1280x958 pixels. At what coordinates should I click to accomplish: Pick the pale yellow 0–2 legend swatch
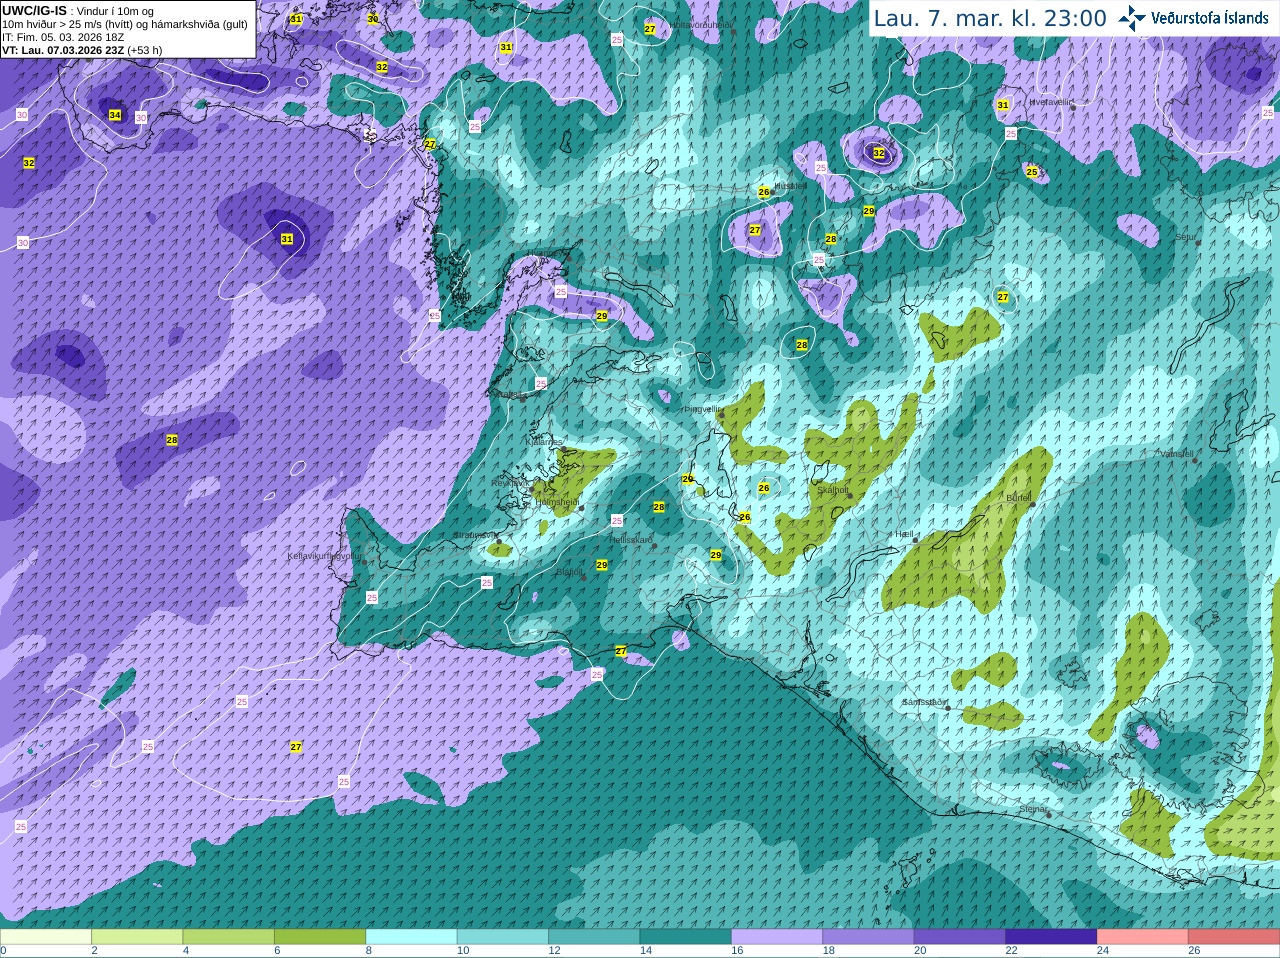pos(46,937)
